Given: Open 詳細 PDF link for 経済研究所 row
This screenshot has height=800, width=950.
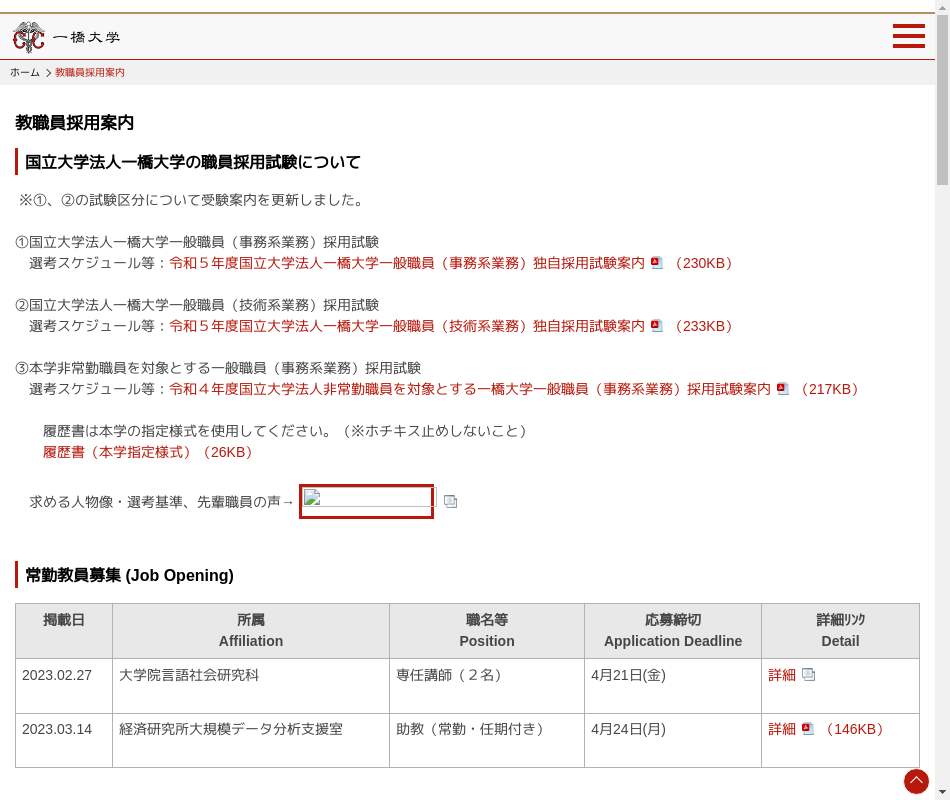Looking at the screenshot, I should [782, 729].
